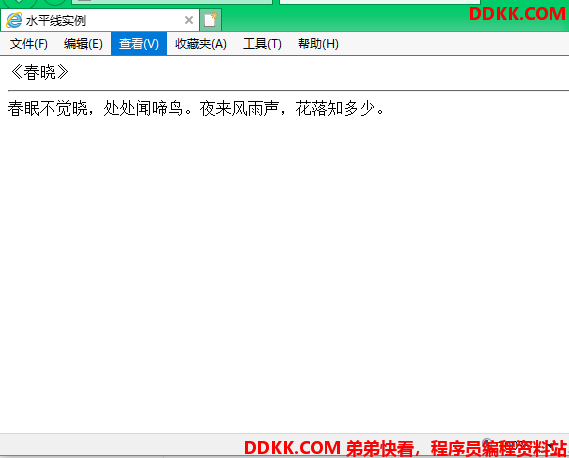Viewport: 569px width, 458px height.
Task: Click the DDKK.COM watermark at top right
Action: pos(517,14)
